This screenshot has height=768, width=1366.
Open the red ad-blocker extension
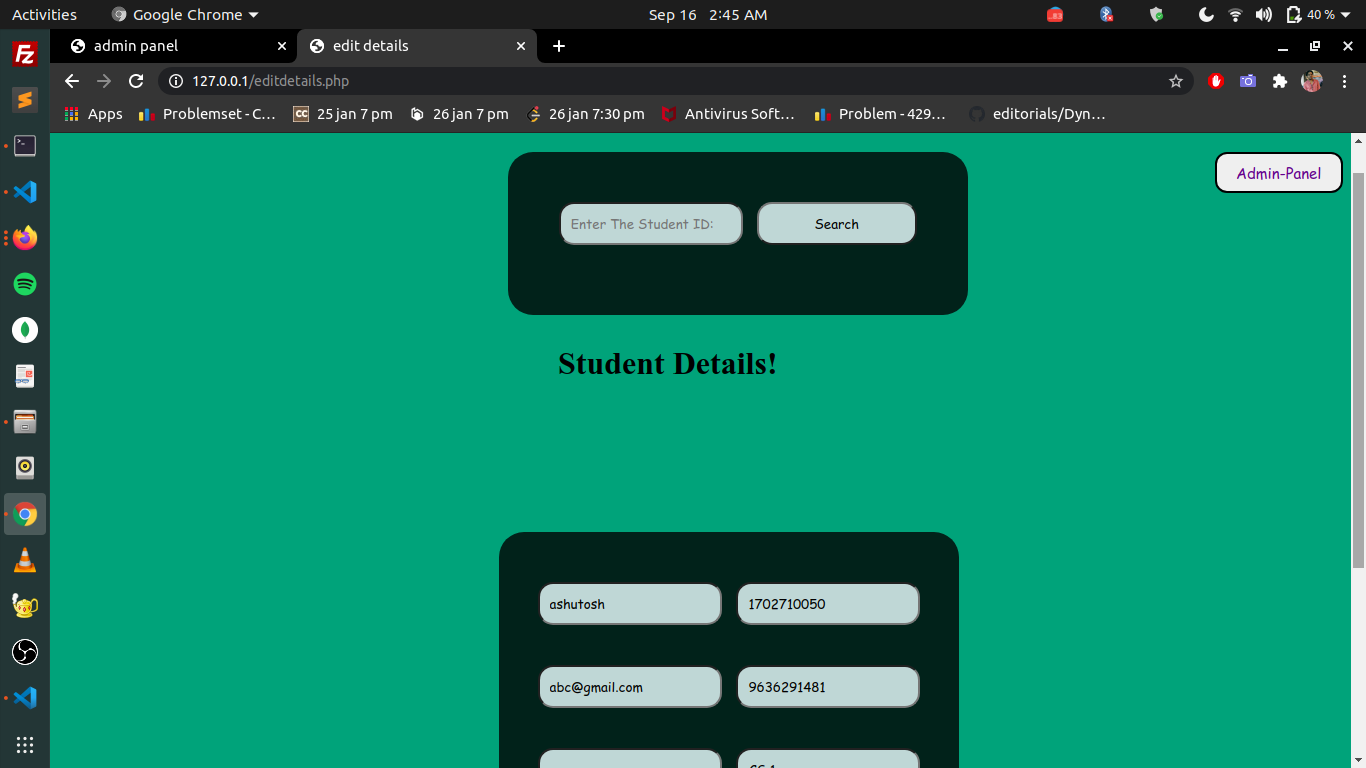coord(1216,81)
